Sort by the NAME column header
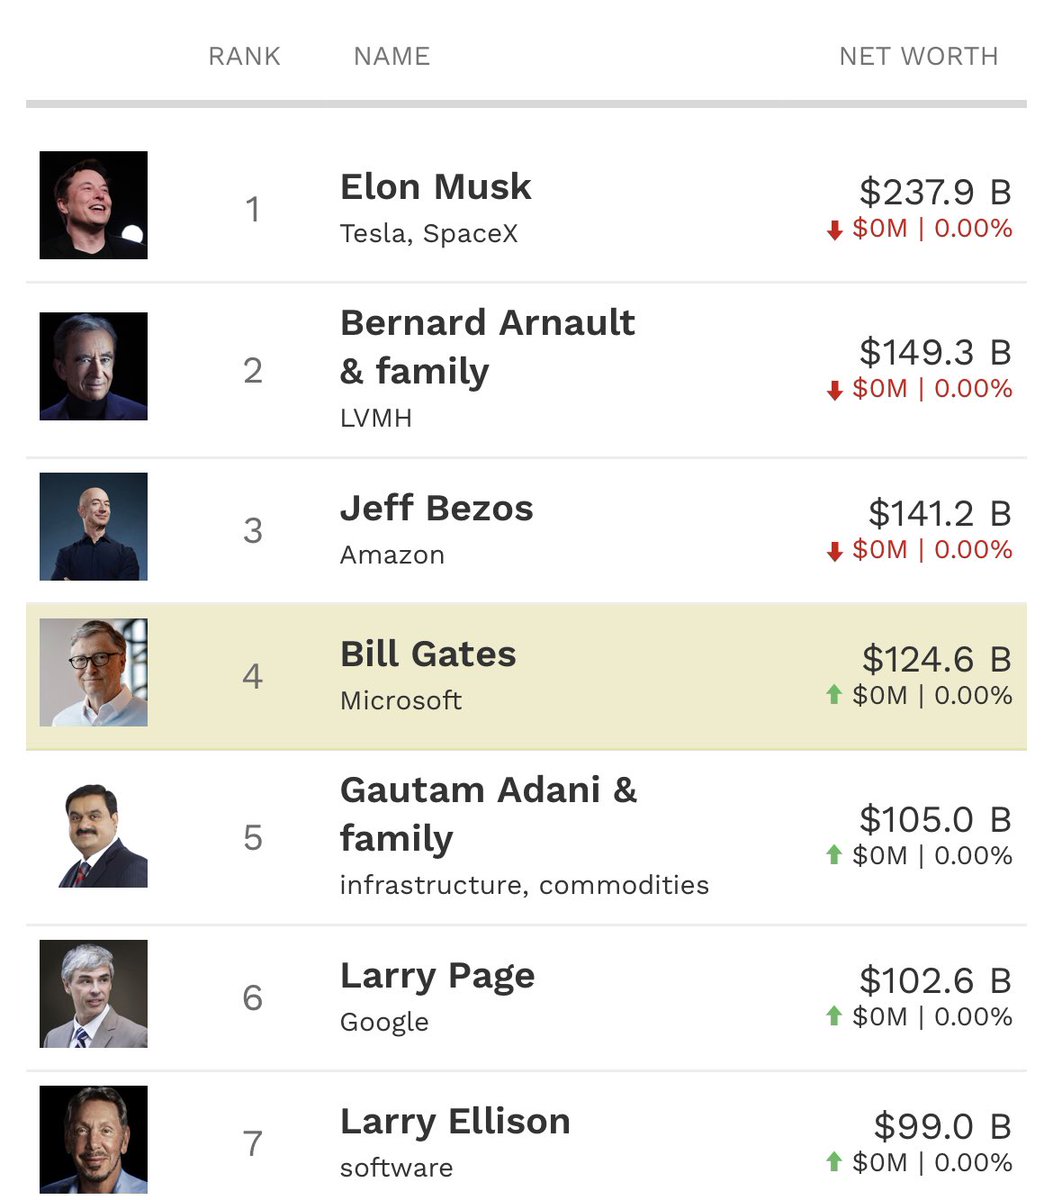The height and width of the screenshot is (1200, 1053). pos(392,57)
